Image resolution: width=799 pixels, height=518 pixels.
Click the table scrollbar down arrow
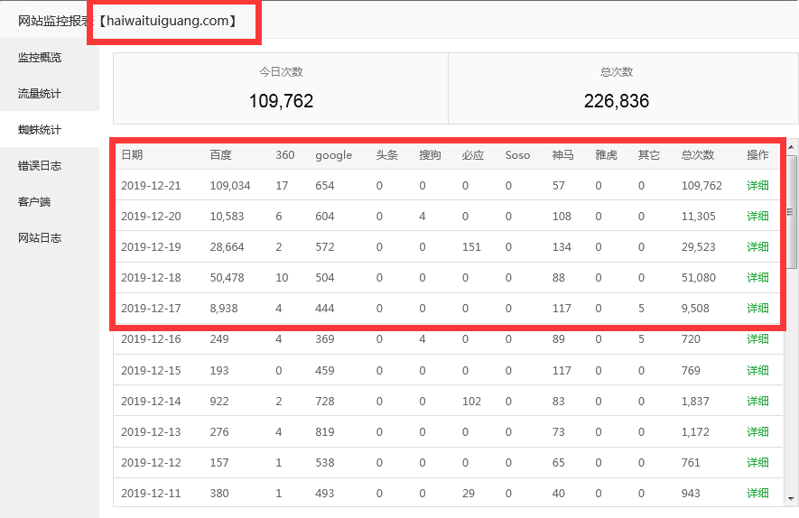(x=791, y=499)
